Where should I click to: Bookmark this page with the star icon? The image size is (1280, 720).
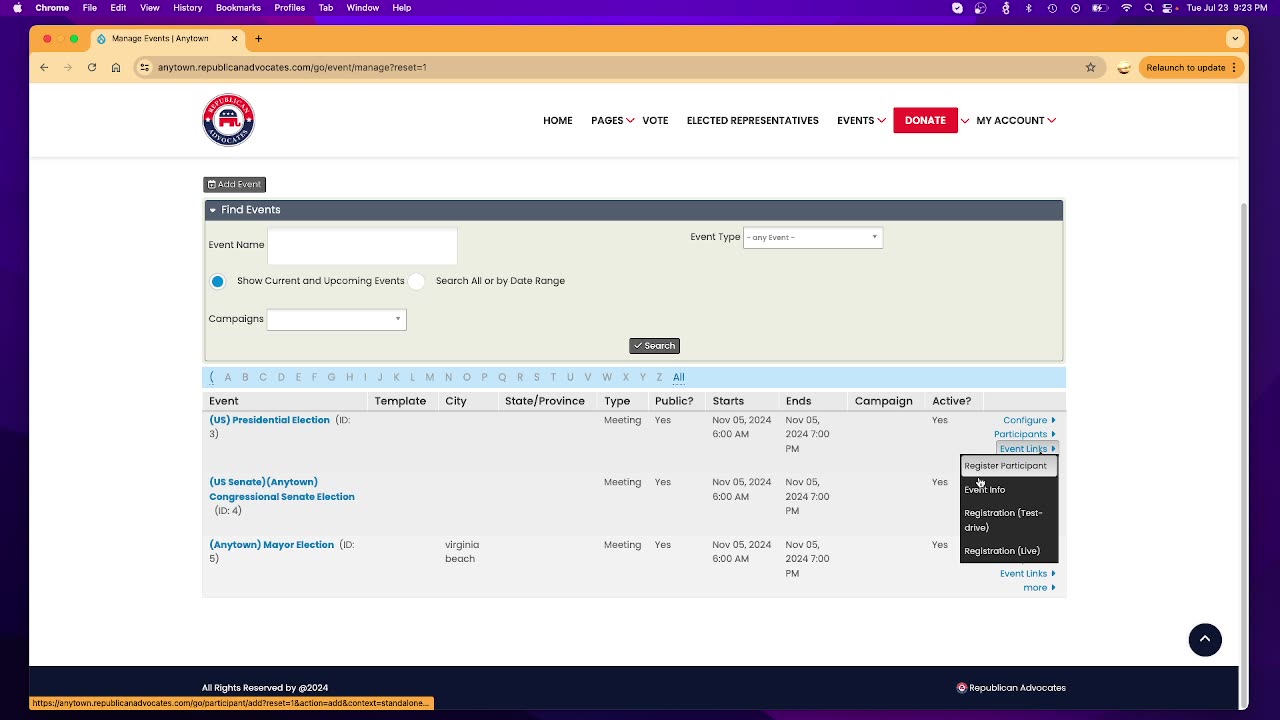pos(1090,67)
